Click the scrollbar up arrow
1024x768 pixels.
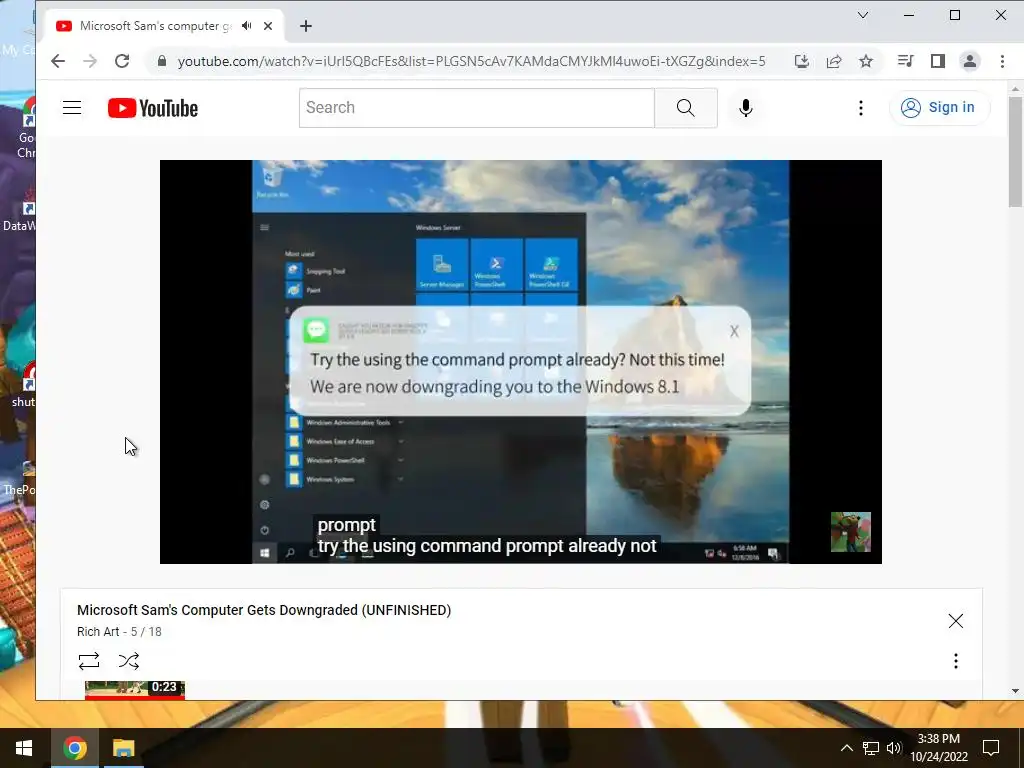click(x=1015, y=88)
